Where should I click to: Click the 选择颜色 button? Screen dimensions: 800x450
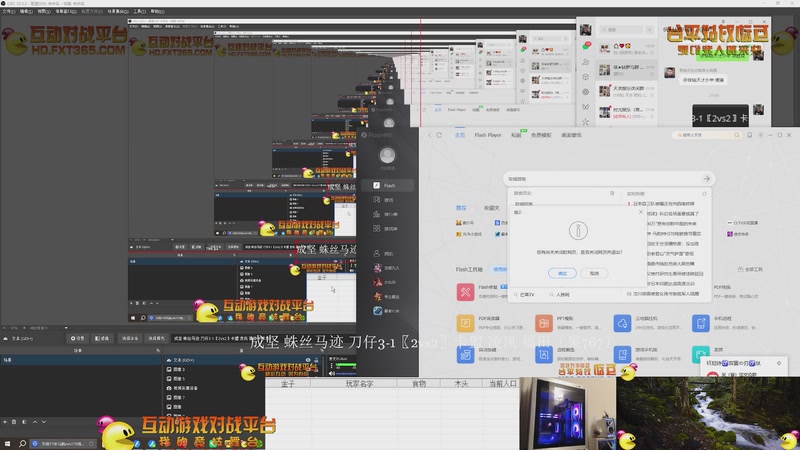[156, 338]
